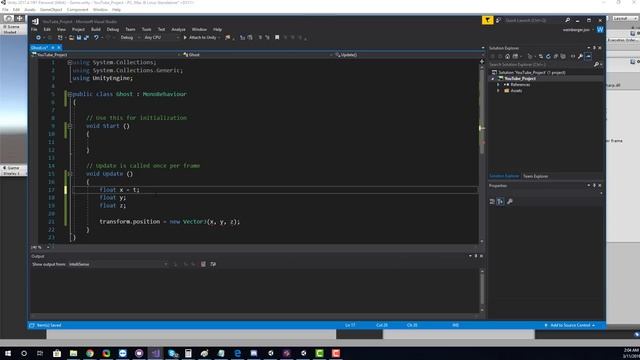Viewport: 640px width, 360px height.
Task: Click Cortana search circle on taskbar
Action: tap(24, 353)
